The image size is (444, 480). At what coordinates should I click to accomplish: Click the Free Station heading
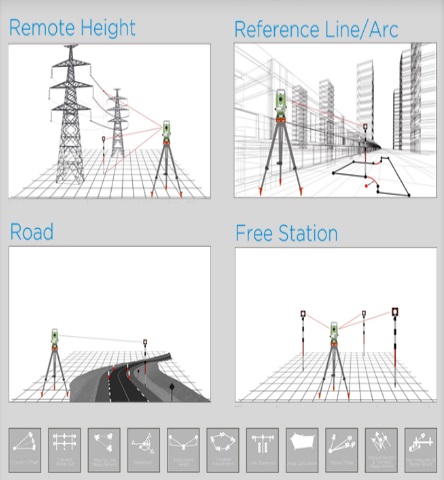pyautogui.click(x=287, y=233)
